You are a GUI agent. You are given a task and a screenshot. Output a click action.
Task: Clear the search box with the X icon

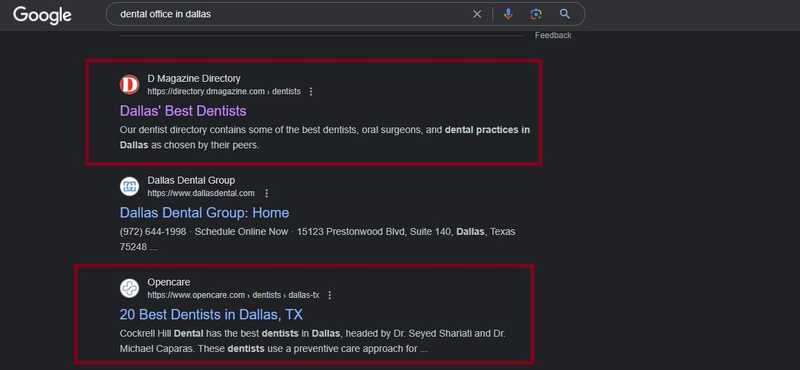coord(477,14)
